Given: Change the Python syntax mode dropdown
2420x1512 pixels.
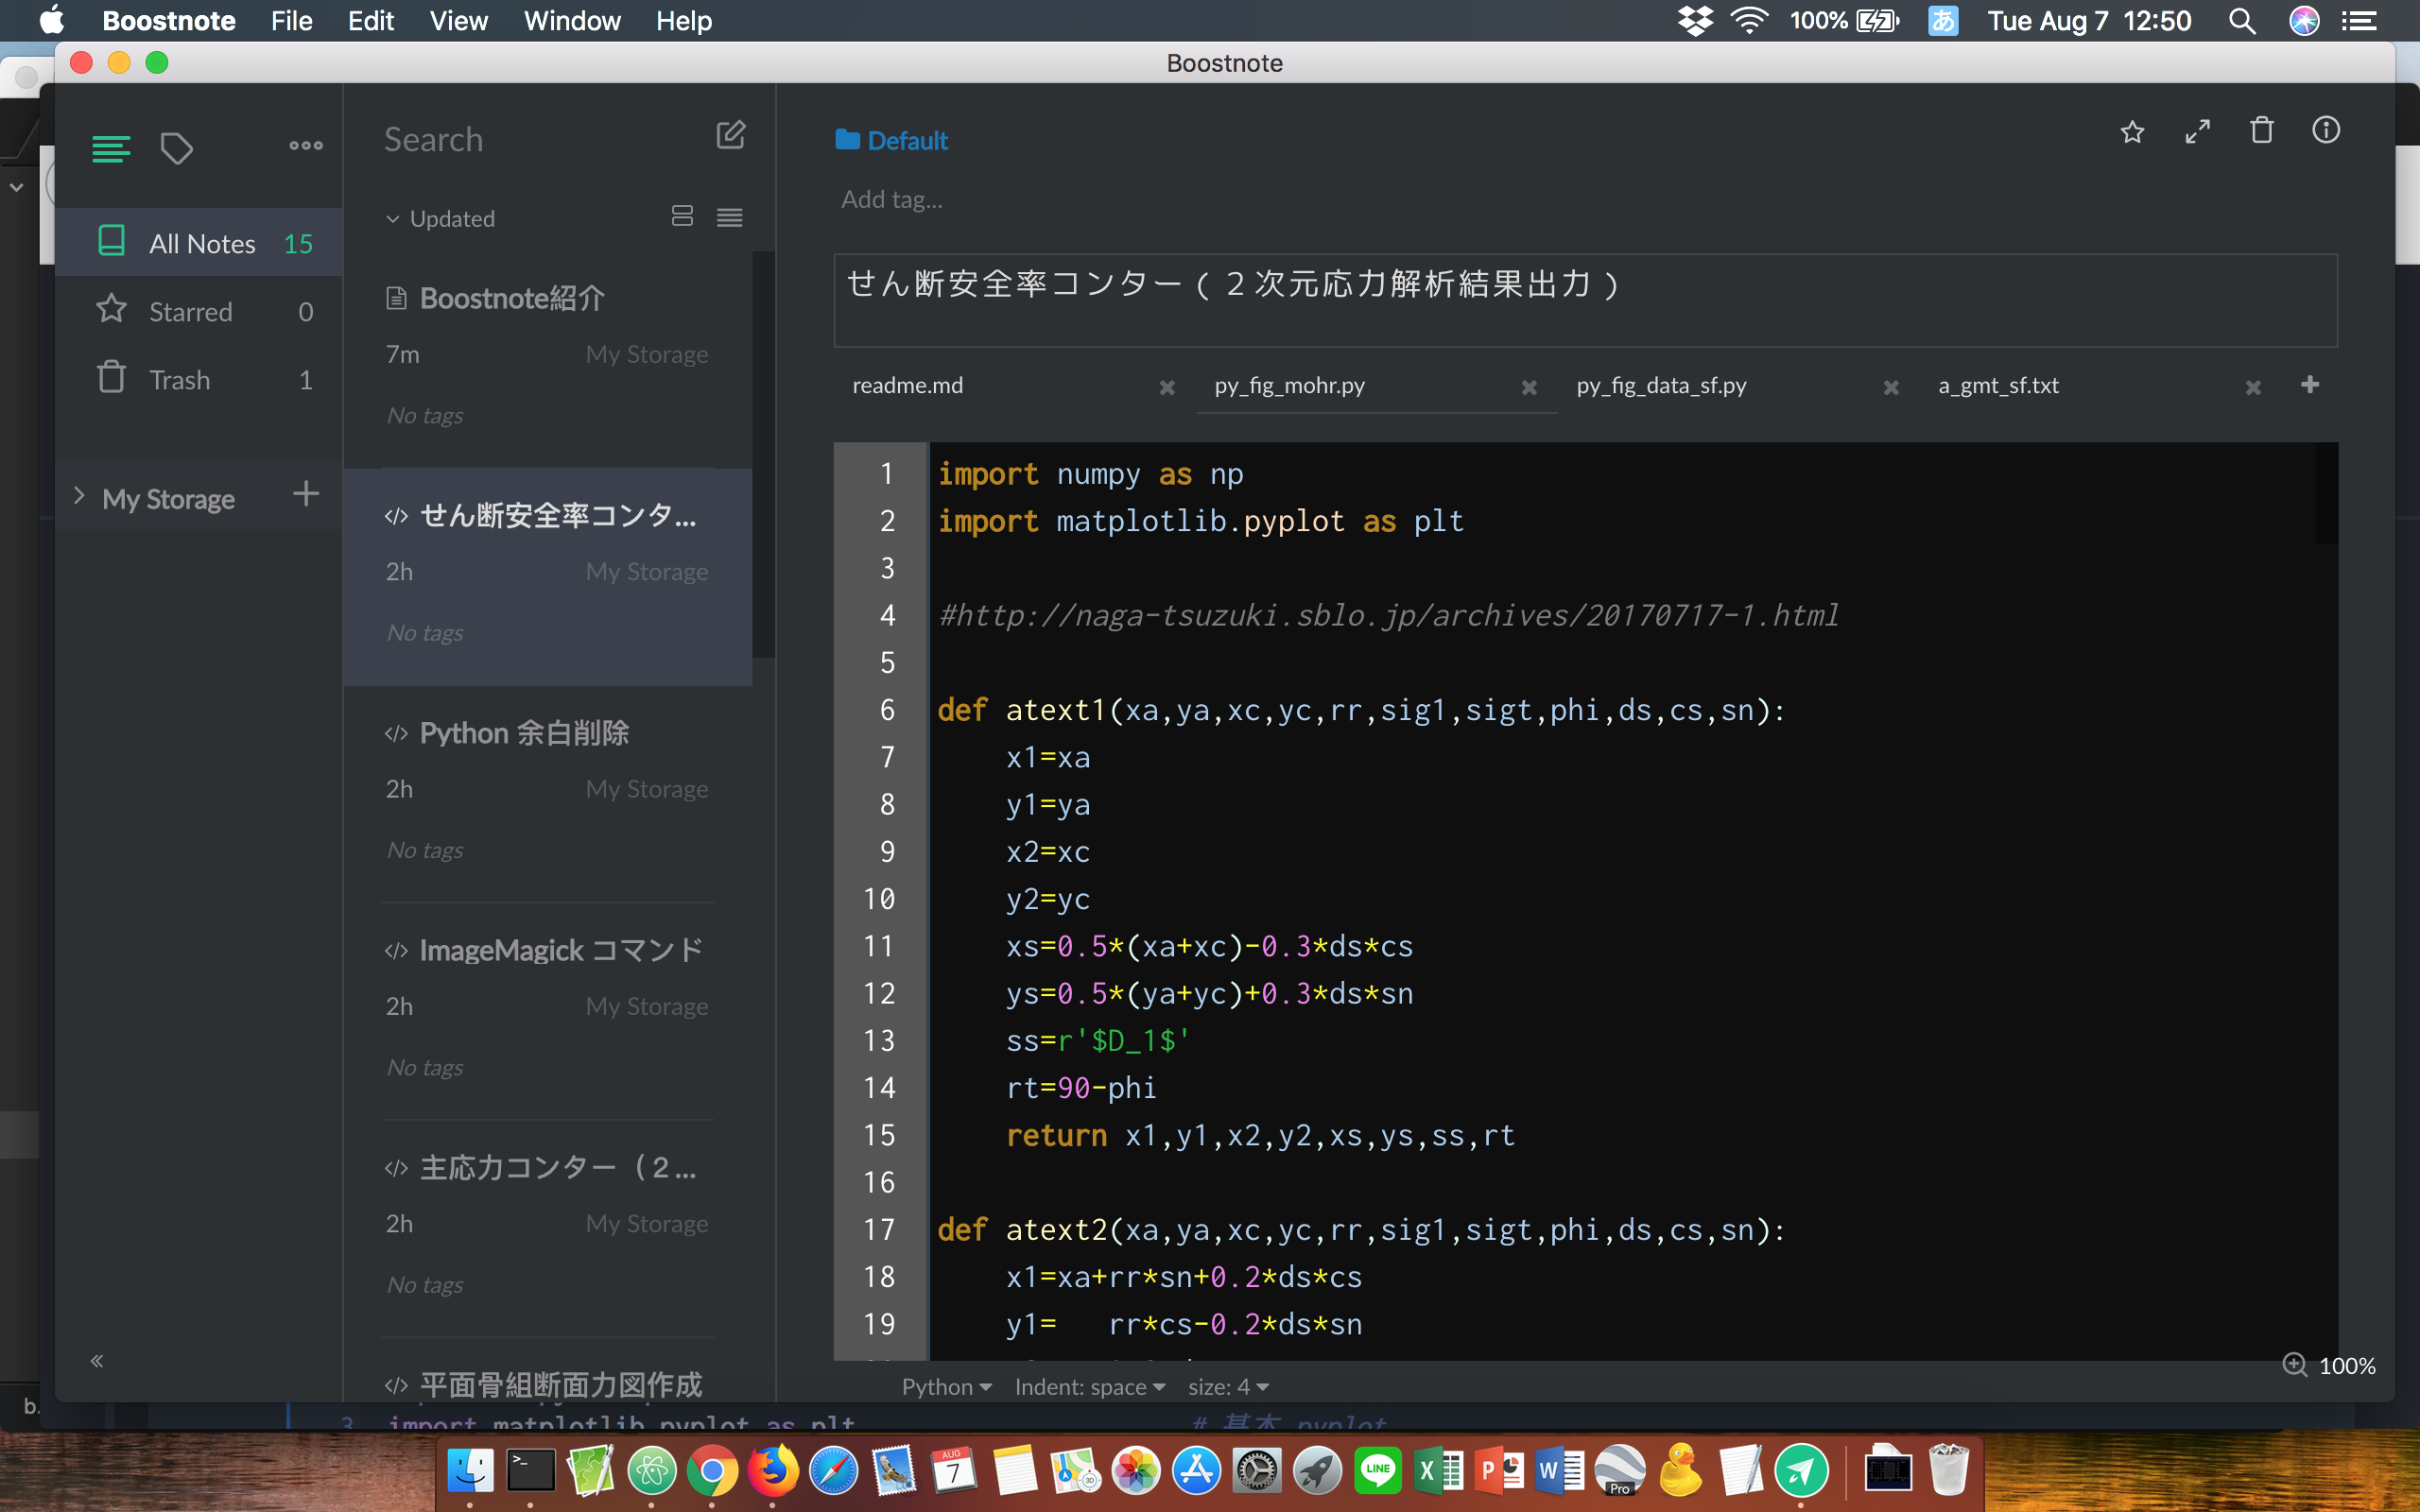Looking at the screenshot, I should [946, 1386].
